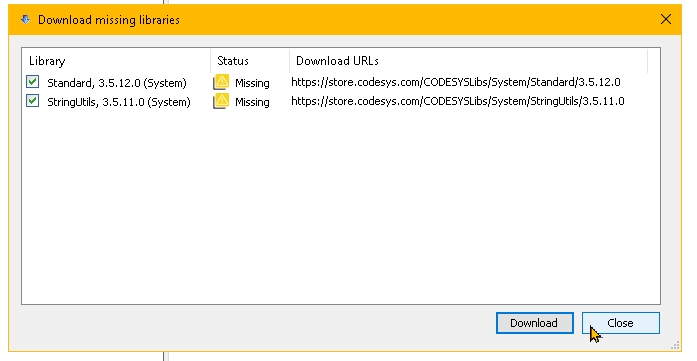Screen dimensions: 697x361
Task: Click the Download URLs column header
Action: click(469, 60)
